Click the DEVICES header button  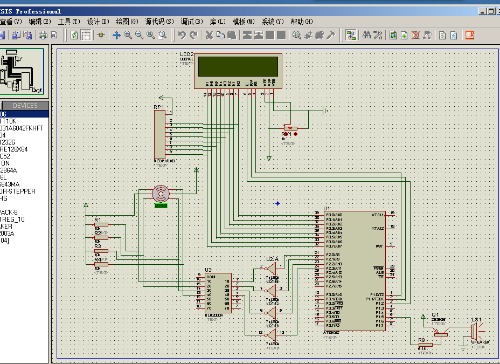25,106
